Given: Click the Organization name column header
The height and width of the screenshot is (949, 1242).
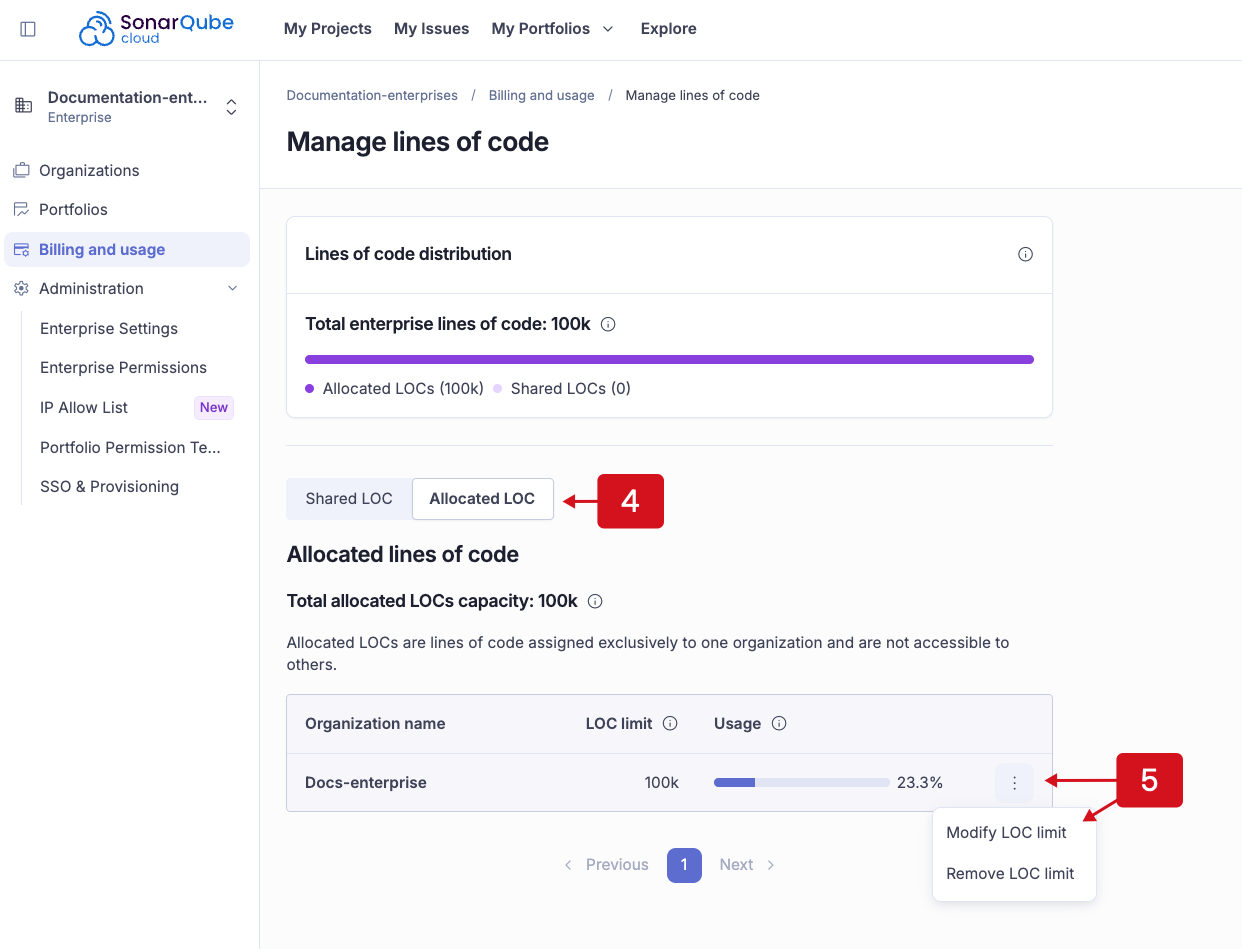Looking at the screenshot, I should (x=375, y=723).
